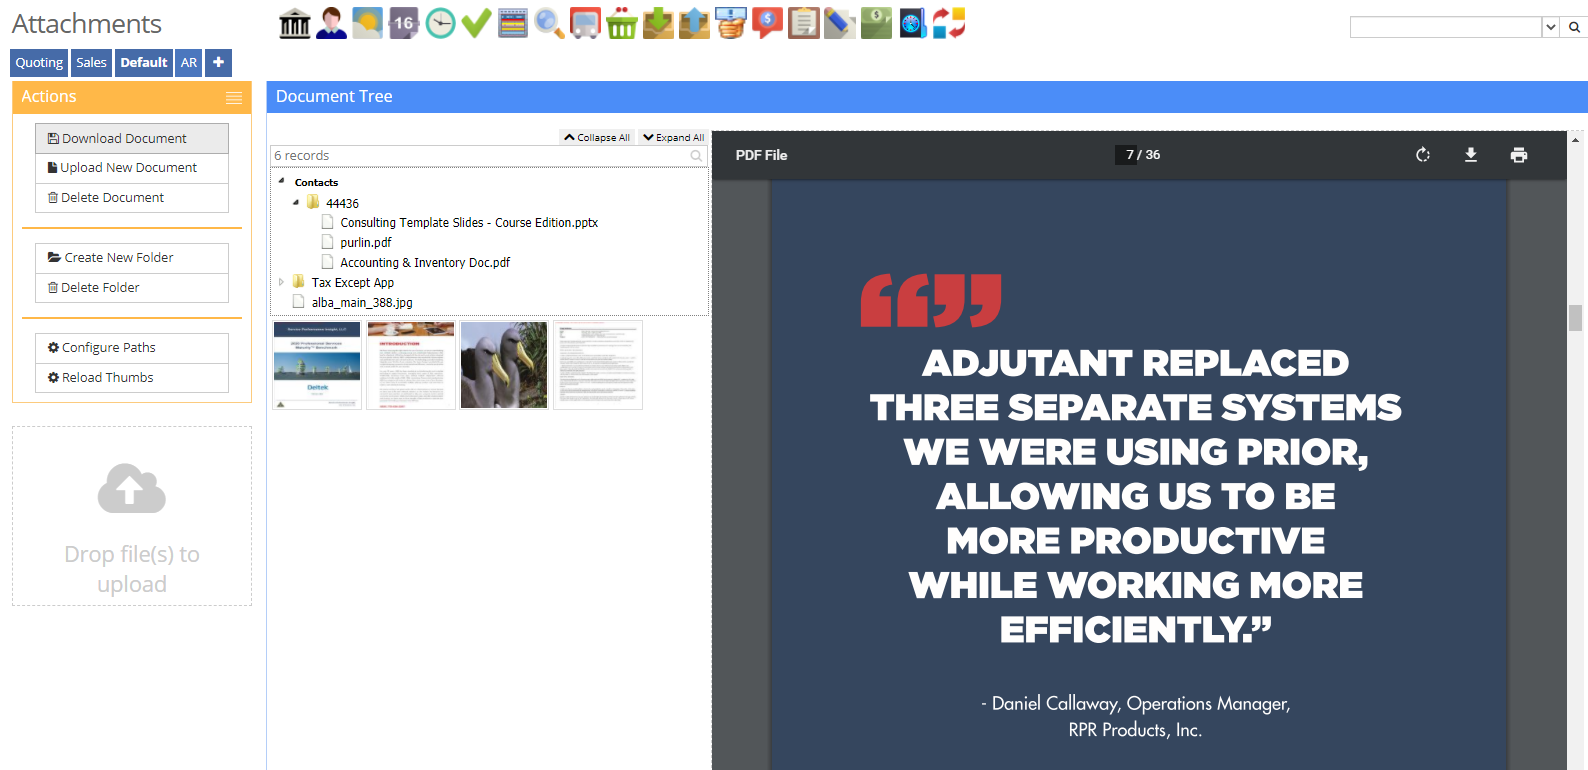Click Delete Folder
Image resolution: width=1588 pixels, height=770 pixels.
132,288
